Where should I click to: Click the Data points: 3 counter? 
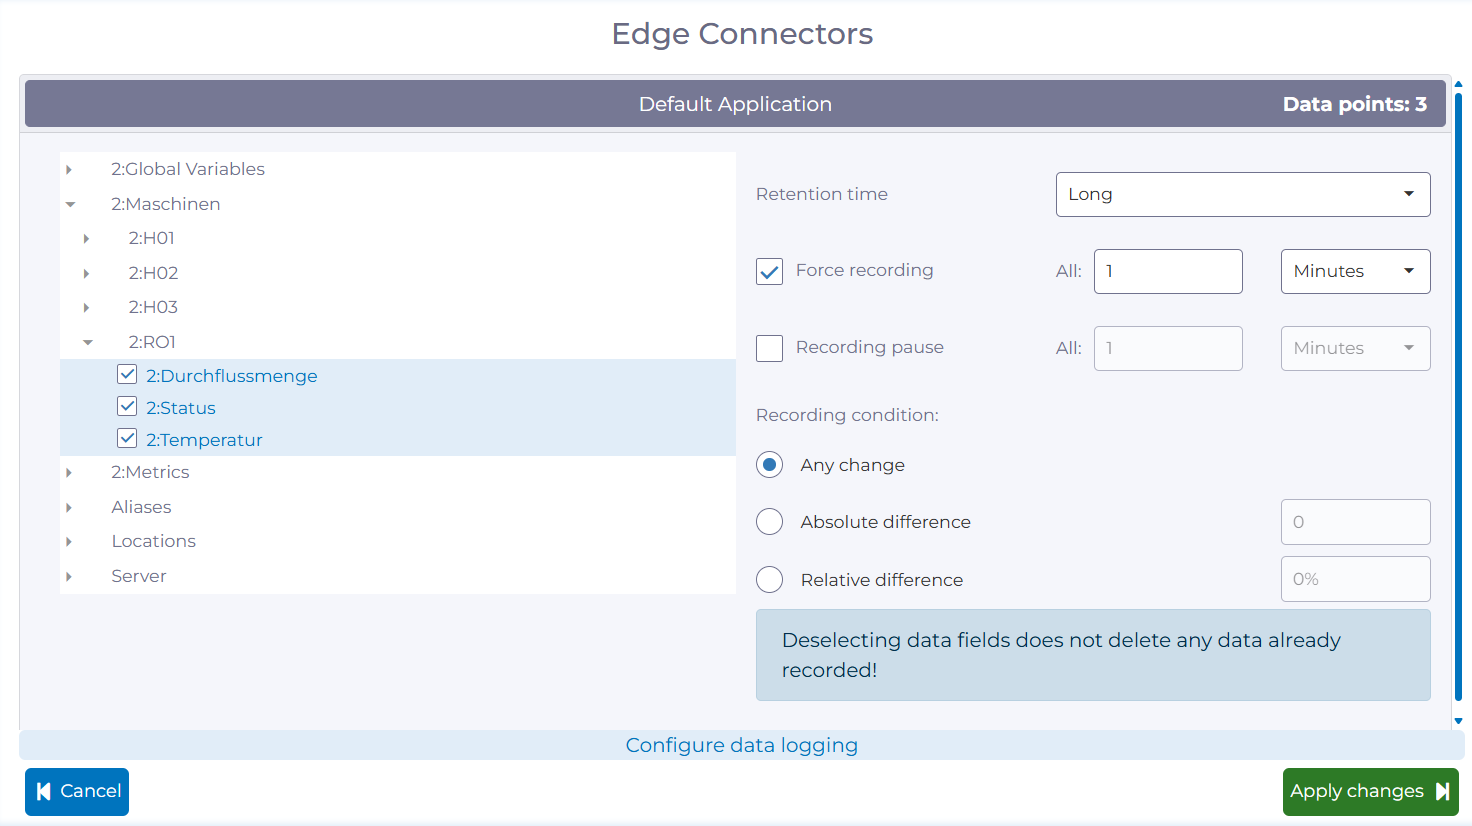(x=1355, y=104)
